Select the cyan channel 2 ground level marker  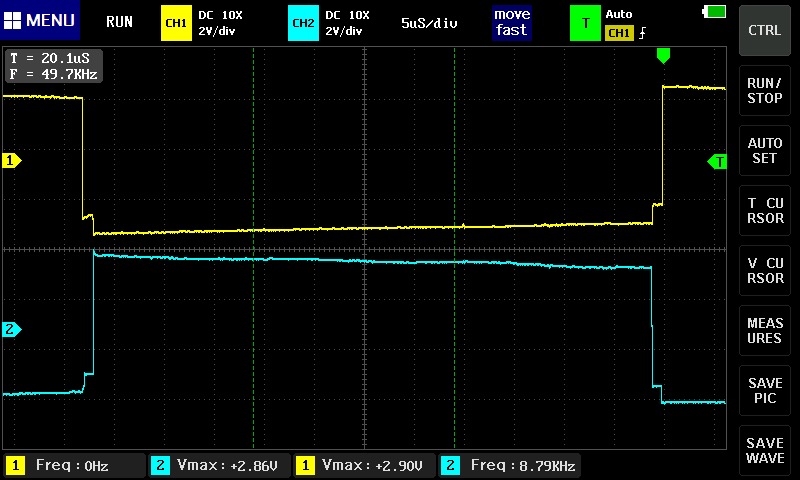(x=12, y=329)
